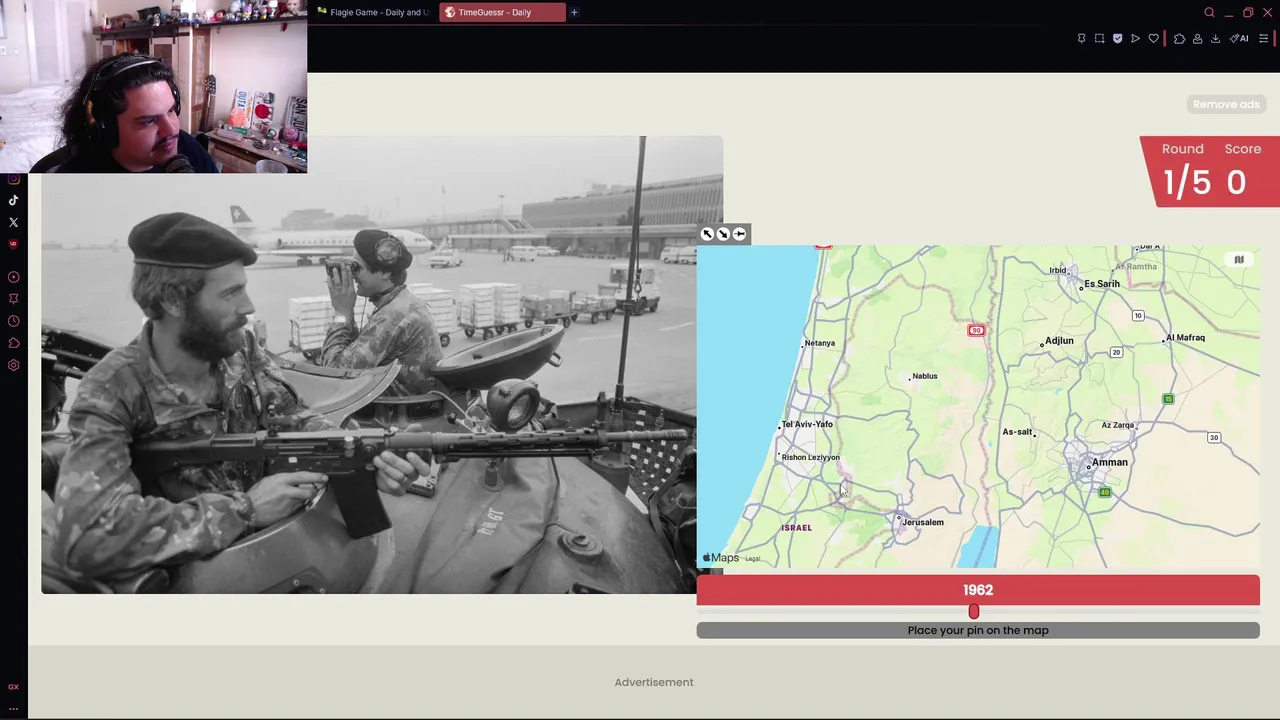Screen dimensions: 1280x720
Task: Click the pinboard pin icon in toolbar
Action: (1081, 39)
